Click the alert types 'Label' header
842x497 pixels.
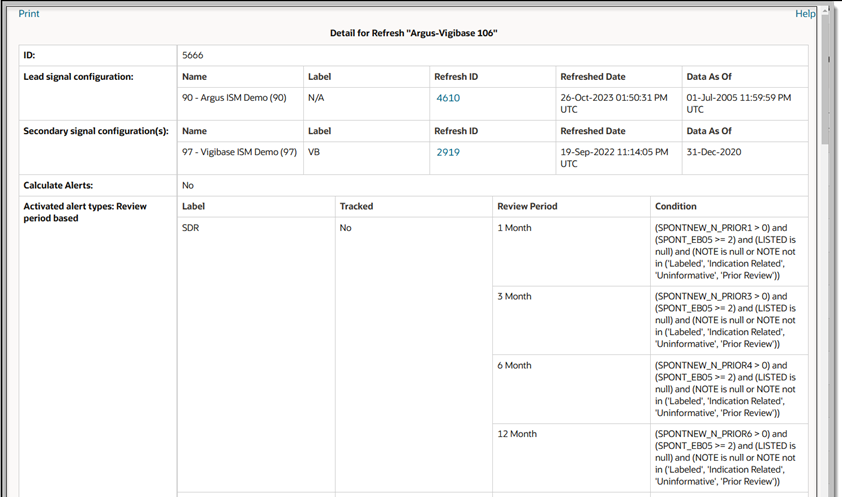[193, 206]
